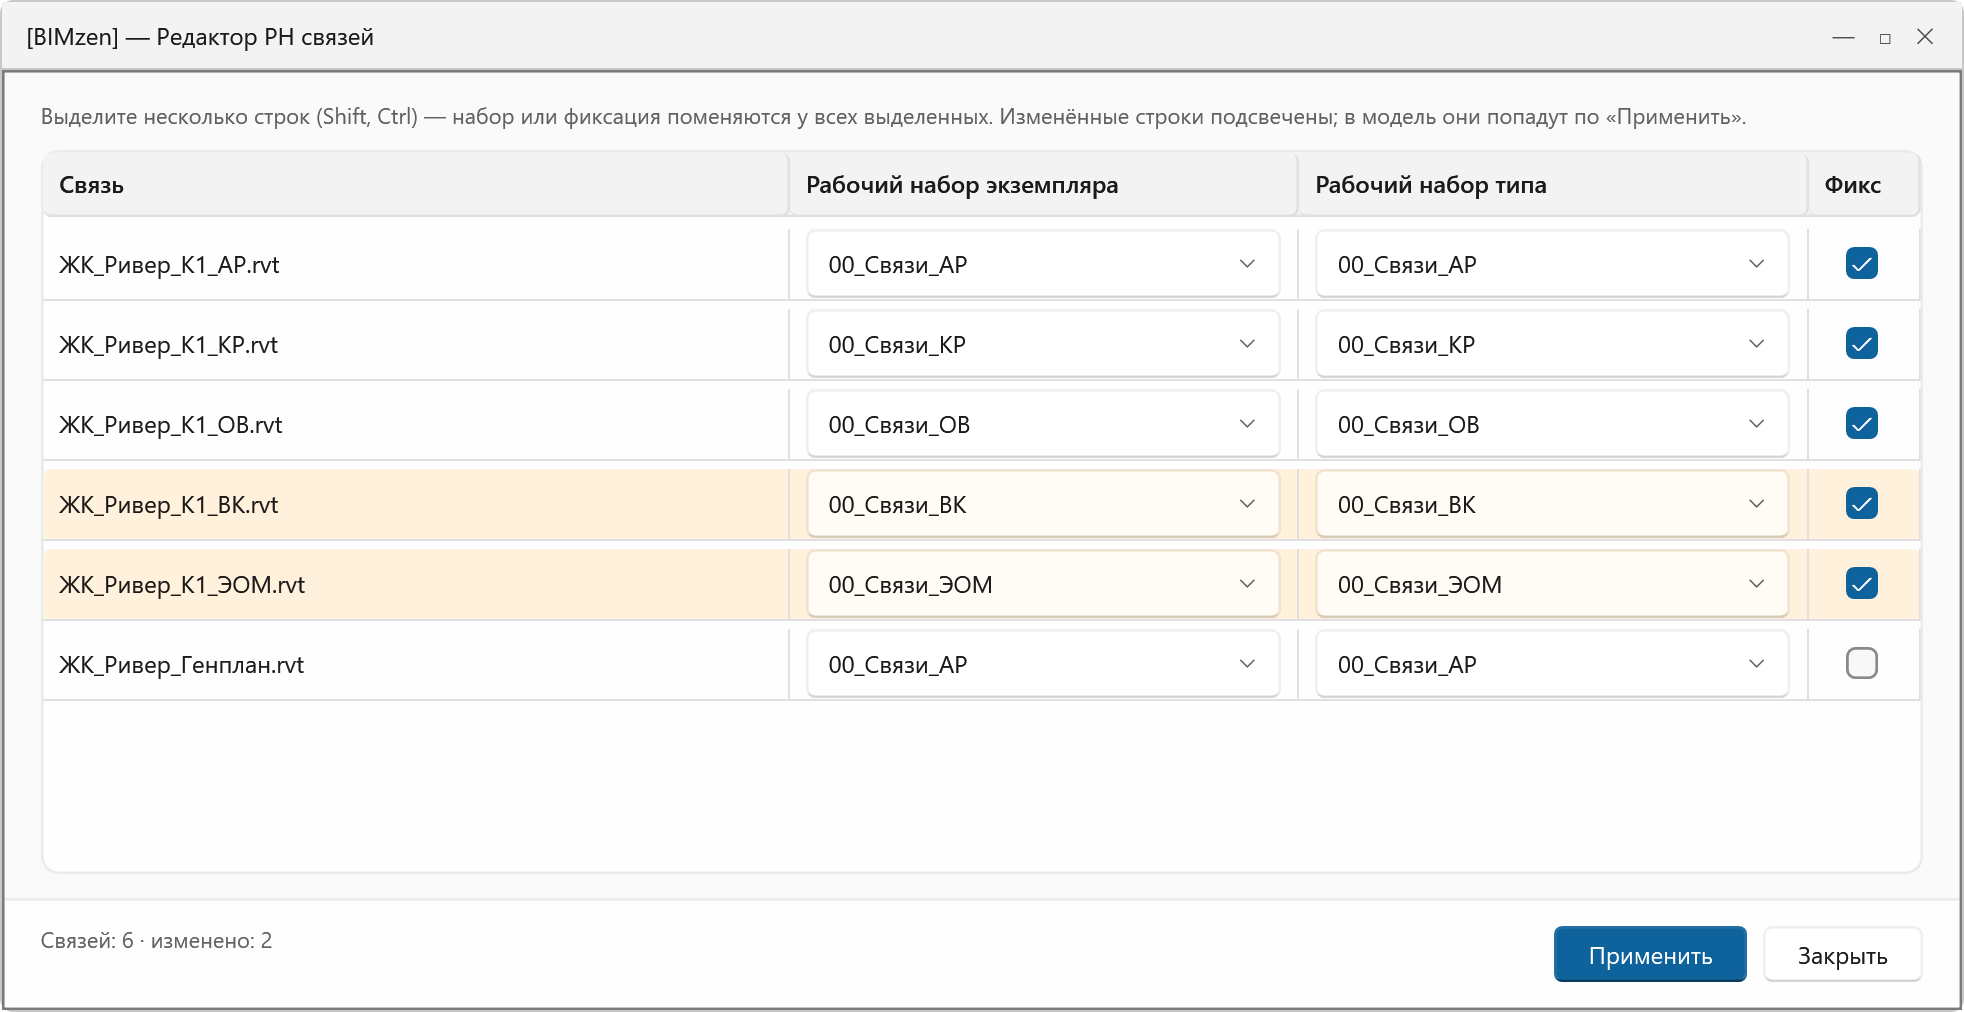Open instance workset dropdown for ЖК_Ривер_Генплан.rvt
The height and width of the screenshot is (1012, 1964).
1043,664
